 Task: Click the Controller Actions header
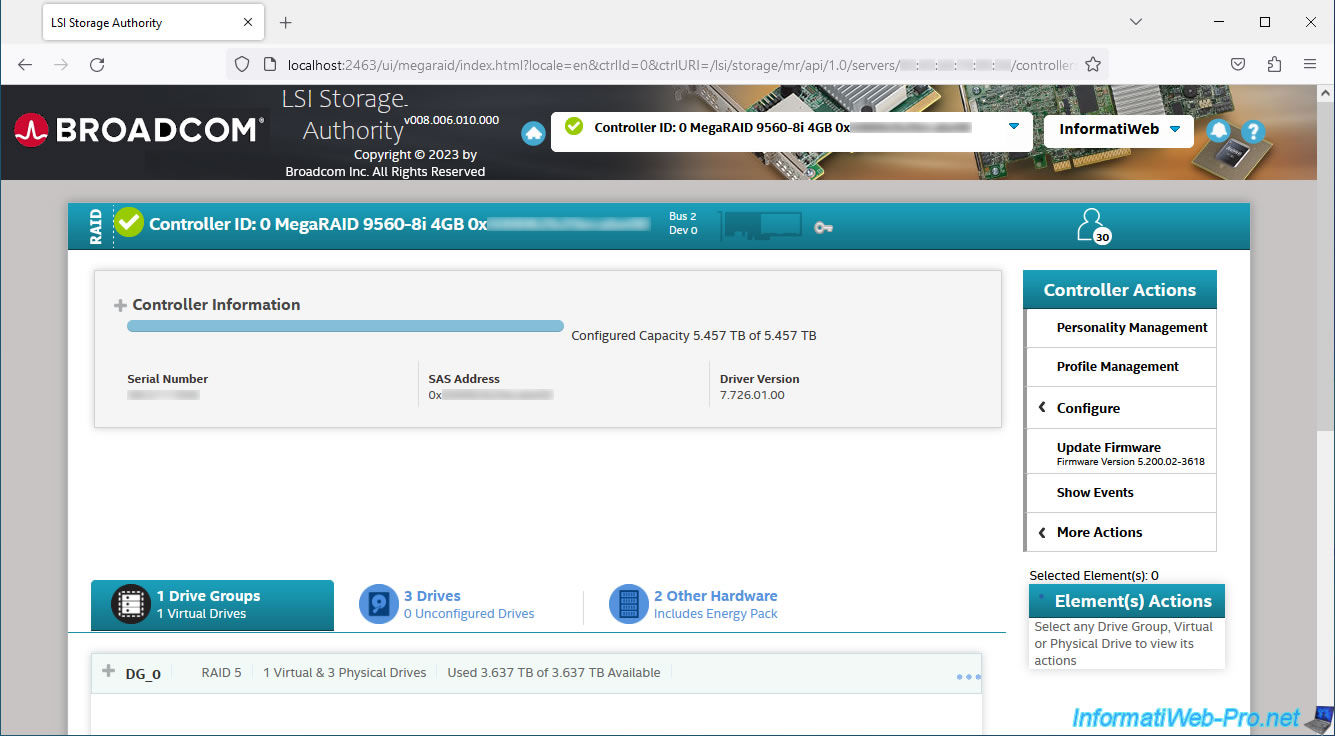pyautogui.click(x=1120, y=290)
